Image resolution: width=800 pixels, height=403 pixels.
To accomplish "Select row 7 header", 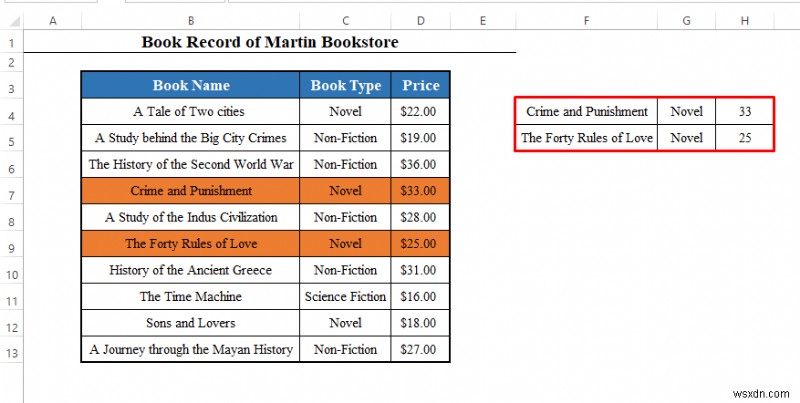I will tap(11, 191).
